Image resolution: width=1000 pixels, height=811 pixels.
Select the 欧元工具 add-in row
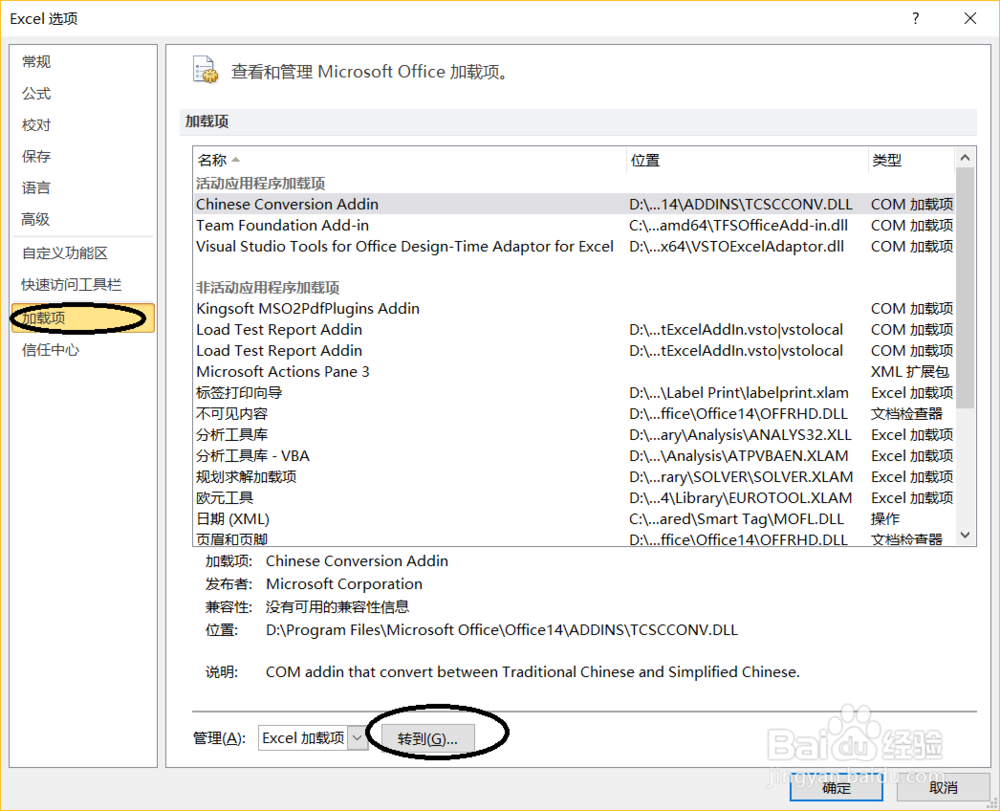pyautogui.click(x=574, y=498)
